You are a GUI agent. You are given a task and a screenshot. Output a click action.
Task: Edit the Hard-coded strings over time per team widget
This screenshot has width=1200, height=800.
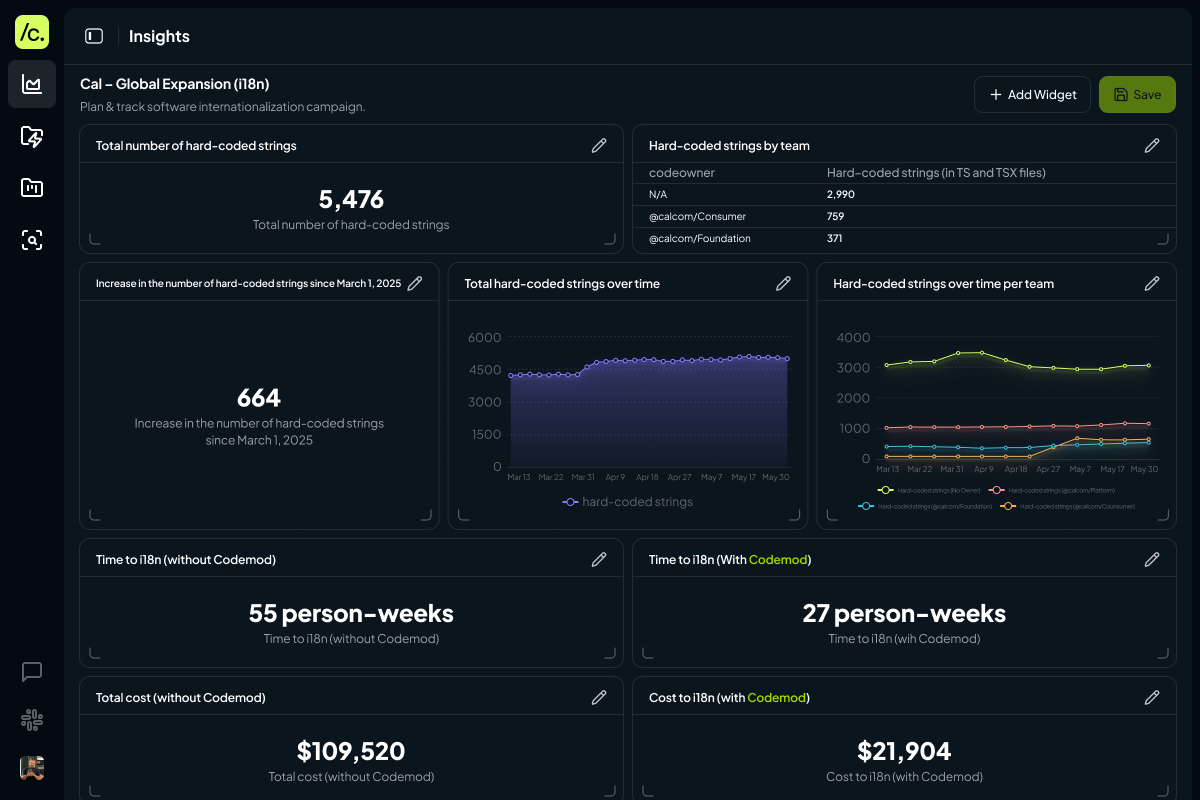(x=1152, y=284)
